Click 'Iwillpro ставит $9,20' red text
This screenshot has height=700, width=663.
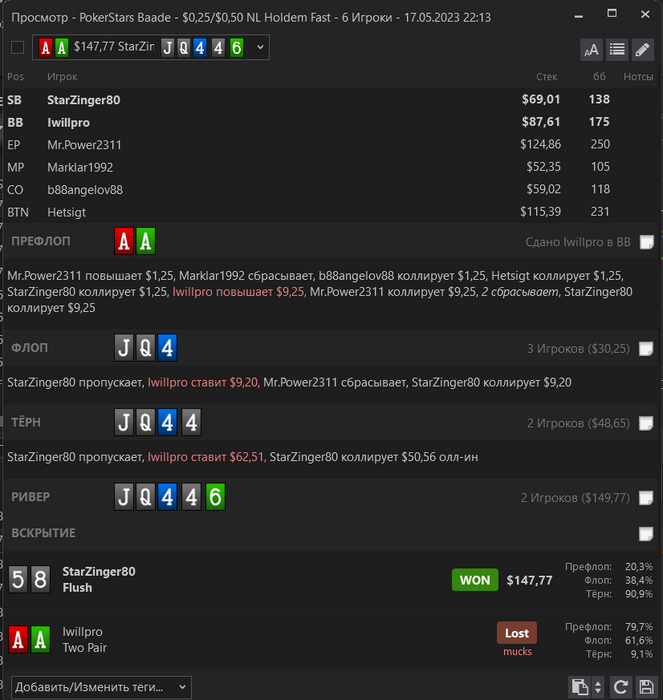pos(204,383)
